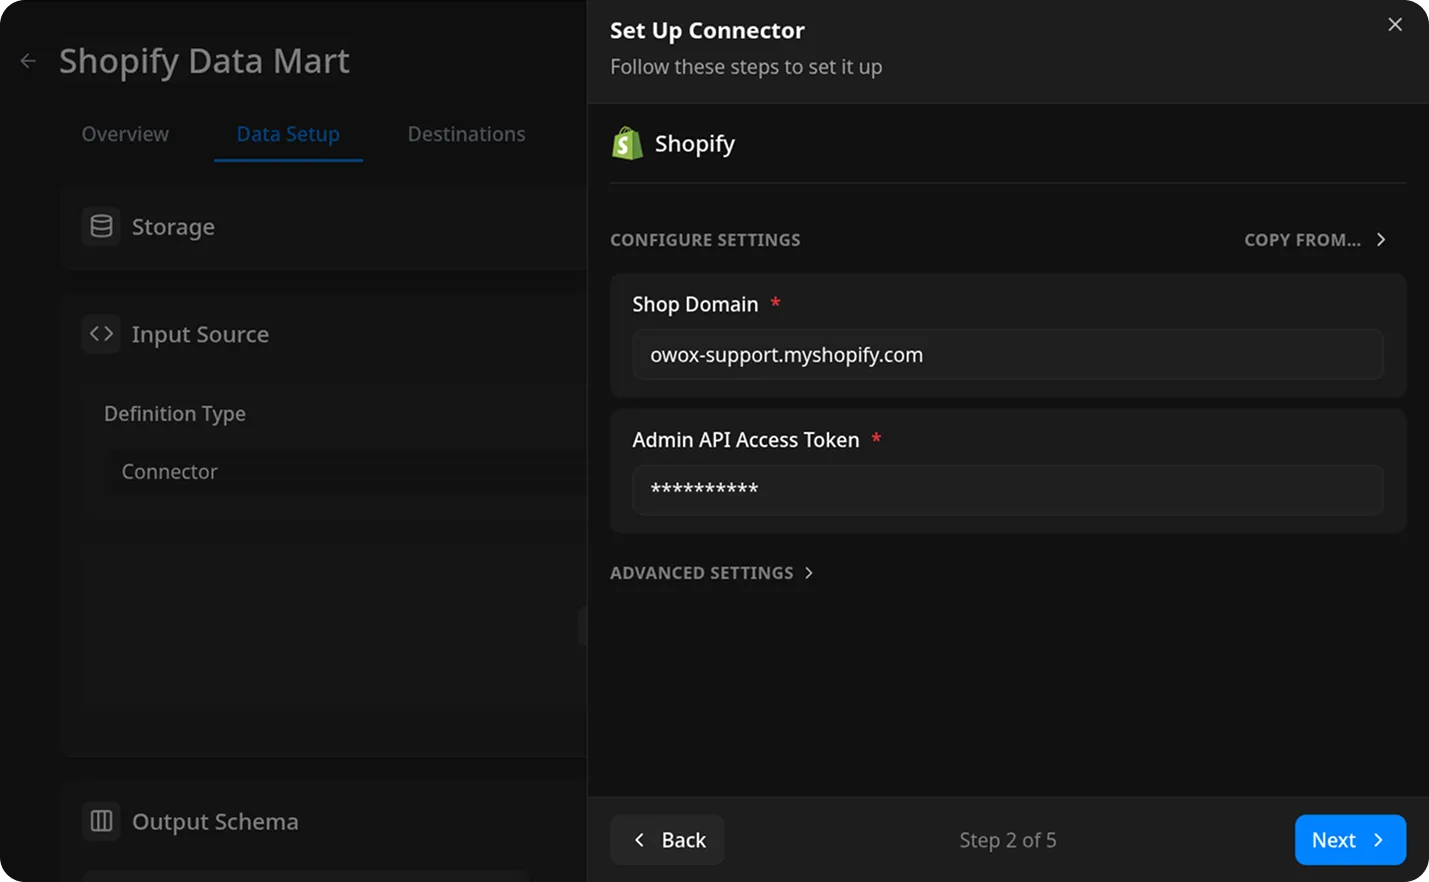The width and height of the screenshot is (1429, 882).
Task: Click the Output Schema table icon
Action: [100, 821]
